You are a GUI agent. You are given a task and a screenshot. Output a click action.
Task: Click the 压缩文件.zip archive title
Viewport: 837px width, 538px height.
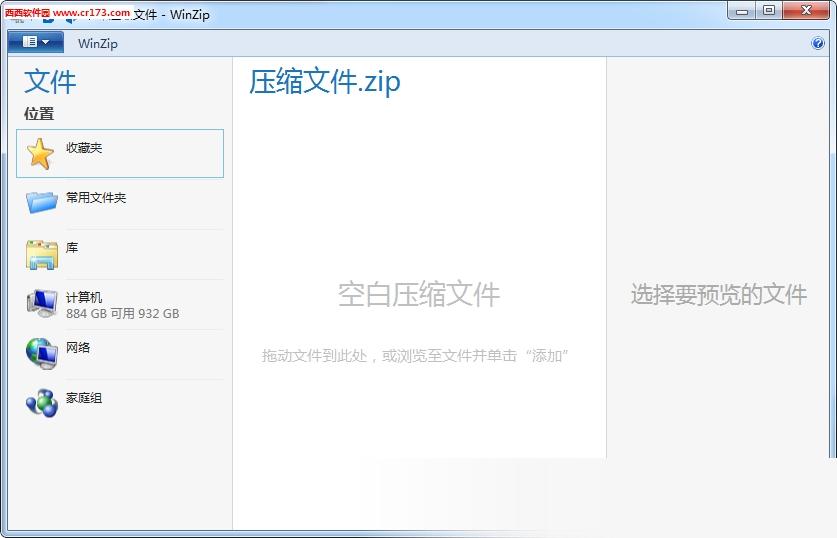(x=325, y=82)
